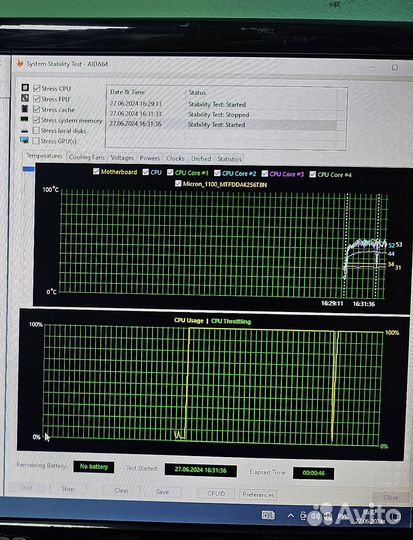Hide CPU Core #1 graph line
The height and width of the screenshot is (540, 413).
pyautogui.click(x=170, y=172)
